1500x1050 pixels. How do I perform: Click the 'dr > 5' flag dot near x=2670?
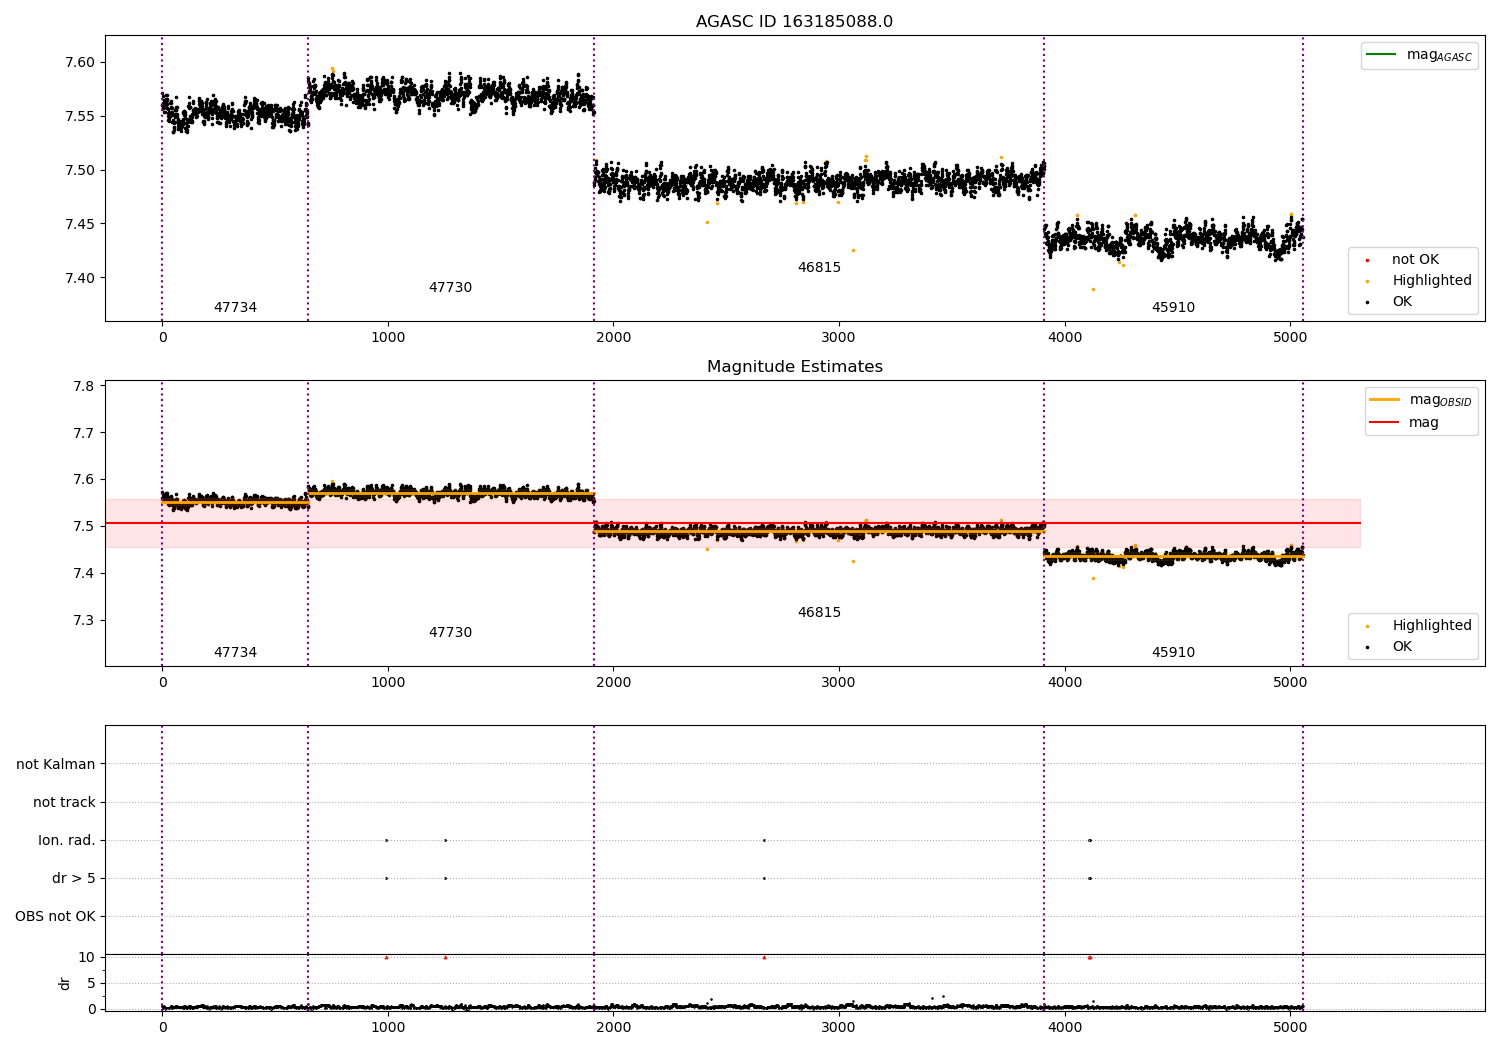(764, 879)
